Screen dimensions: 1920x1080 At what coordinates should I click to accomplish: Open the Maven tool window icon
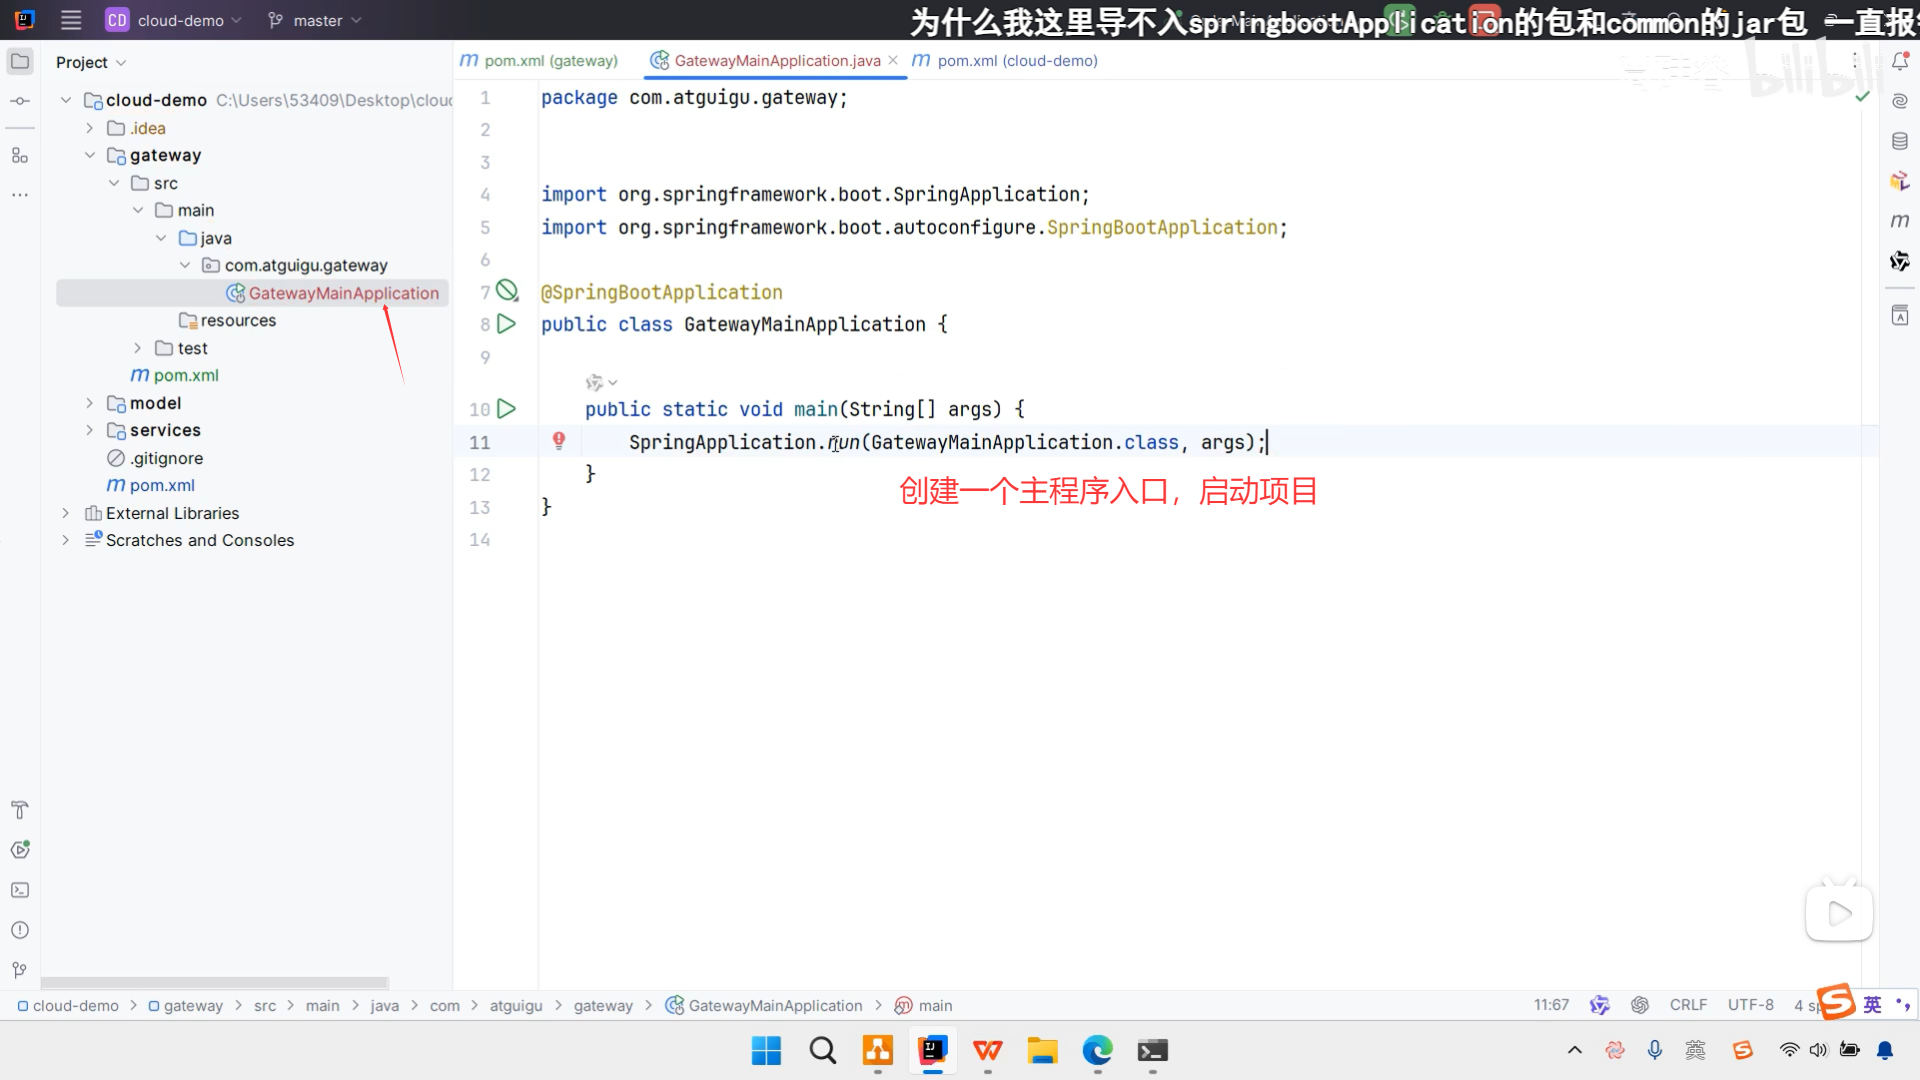[x=1900, y=221]
